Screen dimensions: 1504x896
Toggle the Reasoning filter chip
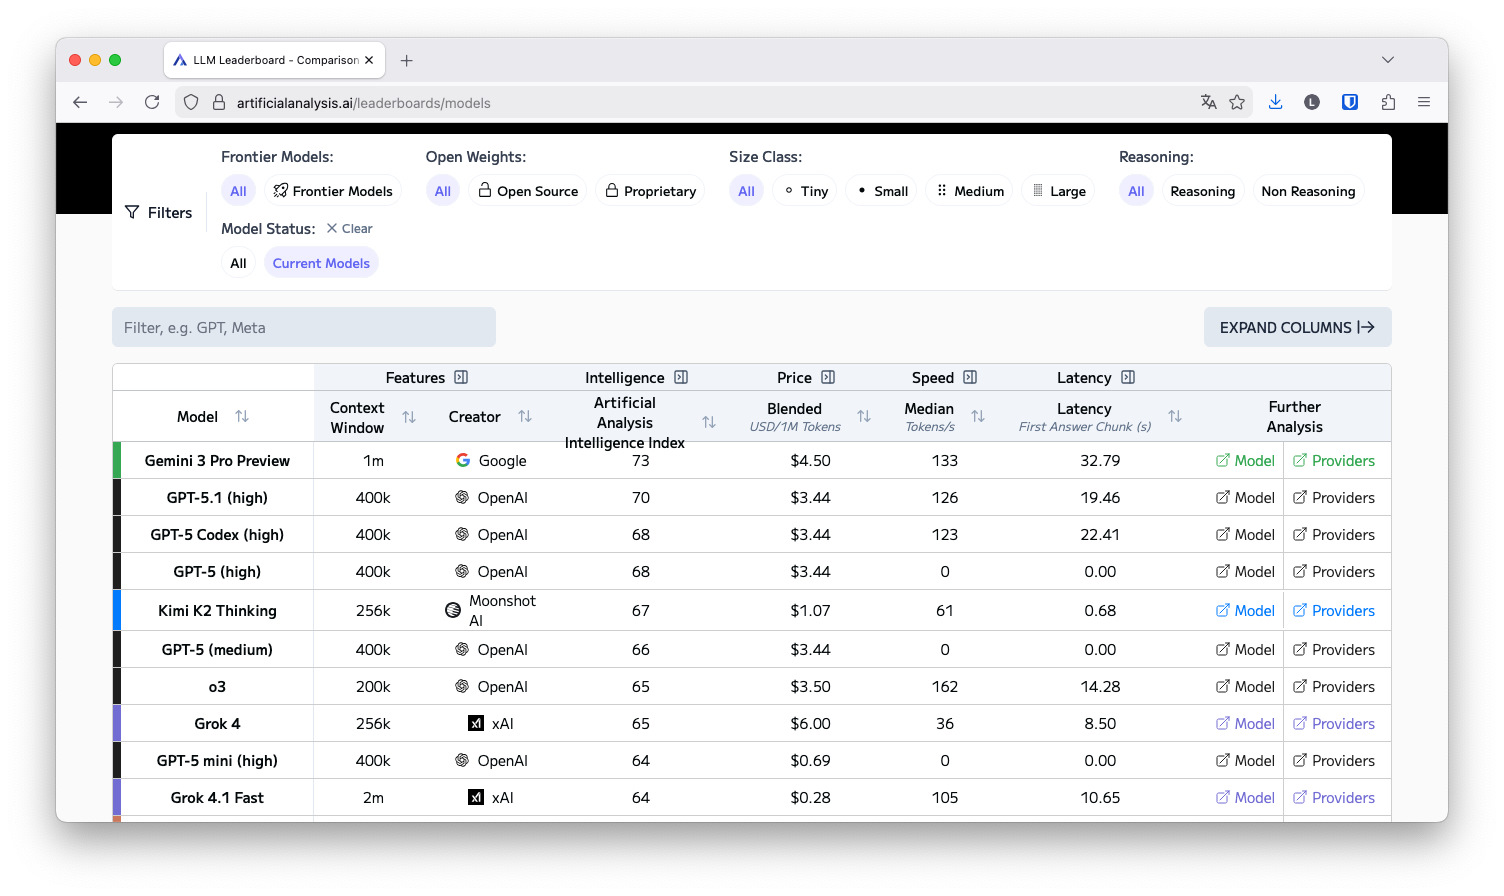[1202, 191]
